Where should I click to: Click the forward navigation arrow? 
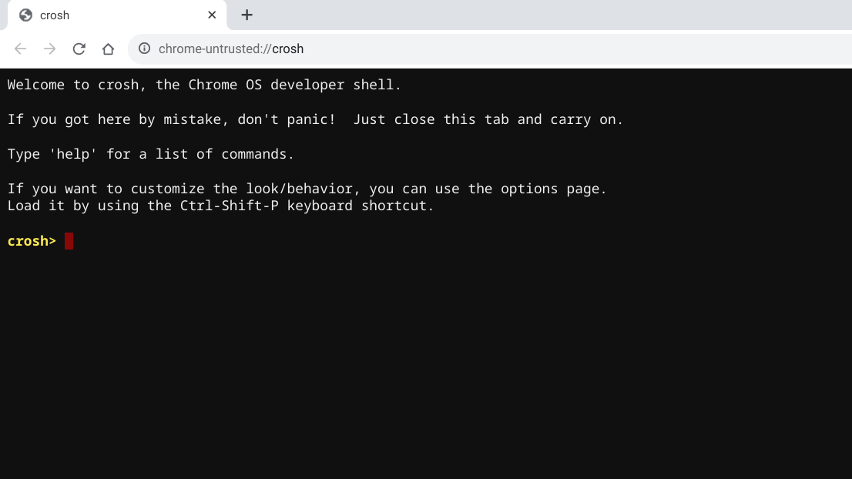[x=50, y=49]
